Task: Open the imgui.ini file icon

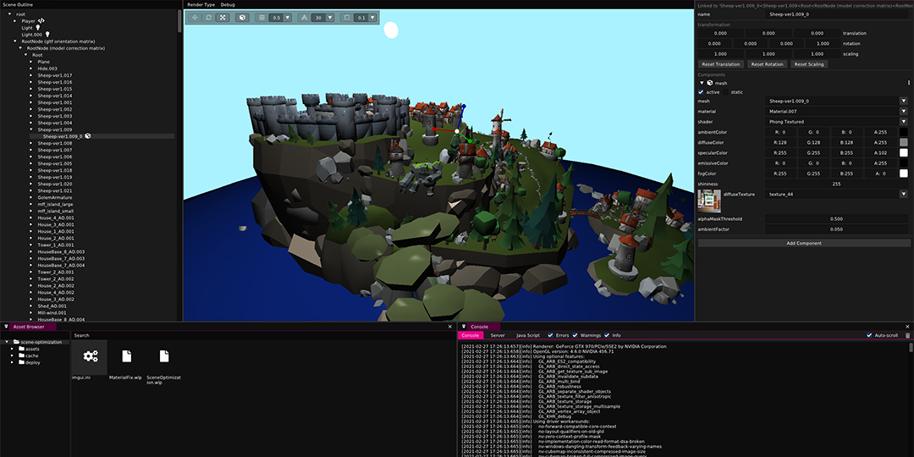Action: (x=90, y=356)
